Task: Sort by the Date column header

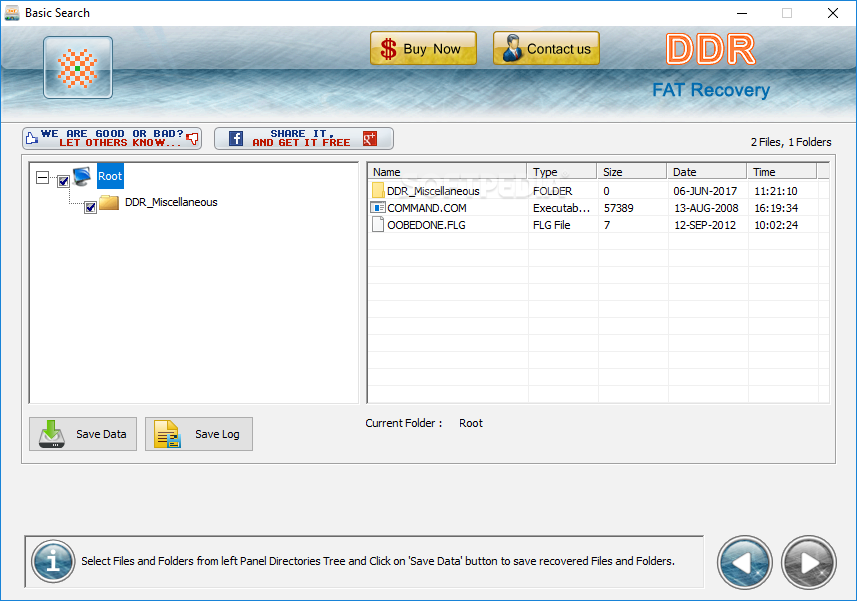Action: point(707,172)
